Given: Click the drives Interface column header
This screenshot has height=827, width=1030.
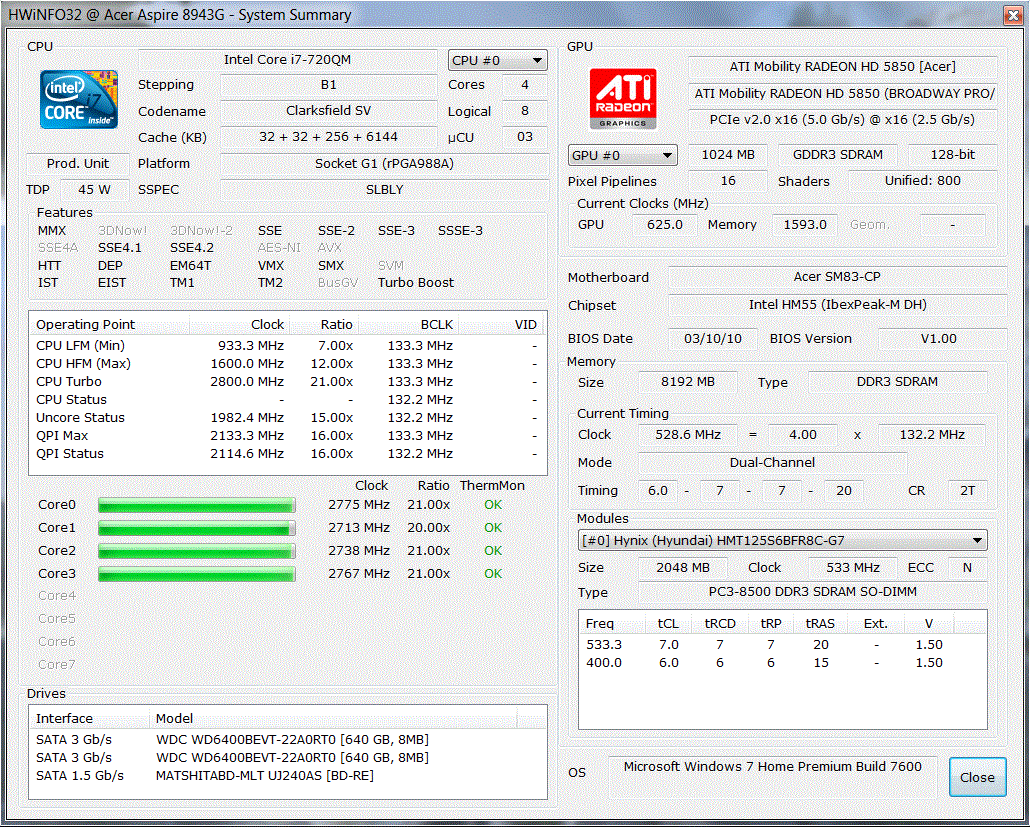Looking at the screenshot, I should point(90,719).
